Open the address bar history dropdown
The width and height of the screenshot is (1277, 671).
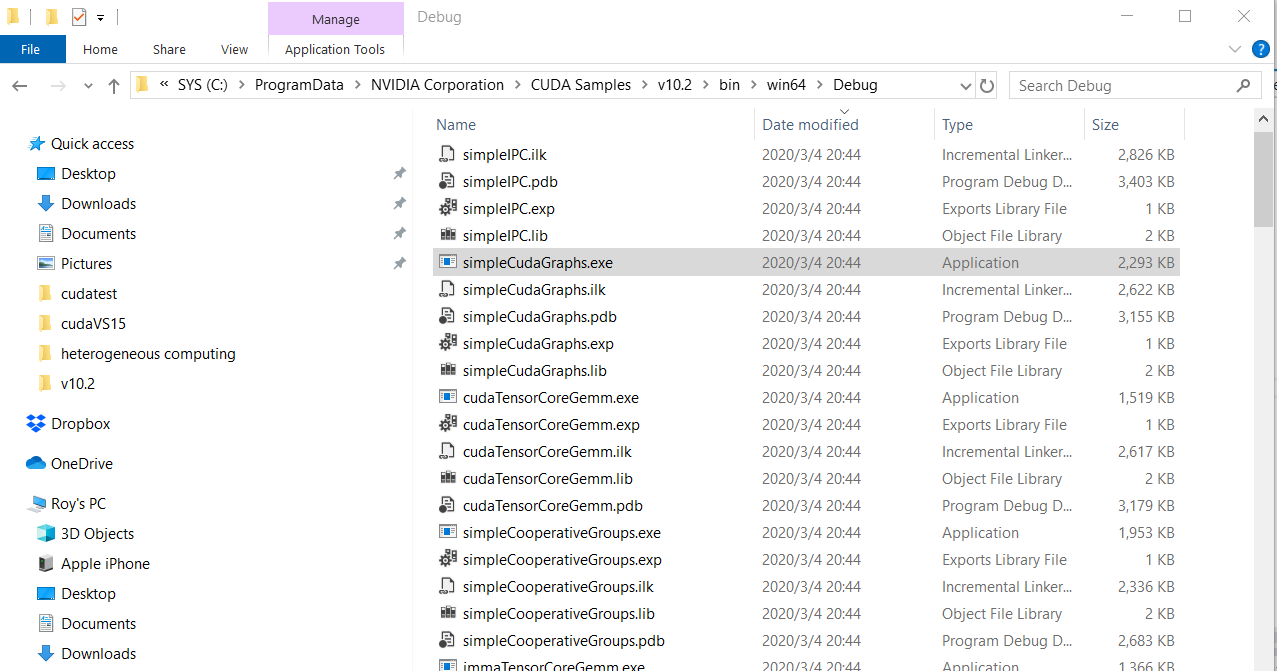click(x=964, y=86)
